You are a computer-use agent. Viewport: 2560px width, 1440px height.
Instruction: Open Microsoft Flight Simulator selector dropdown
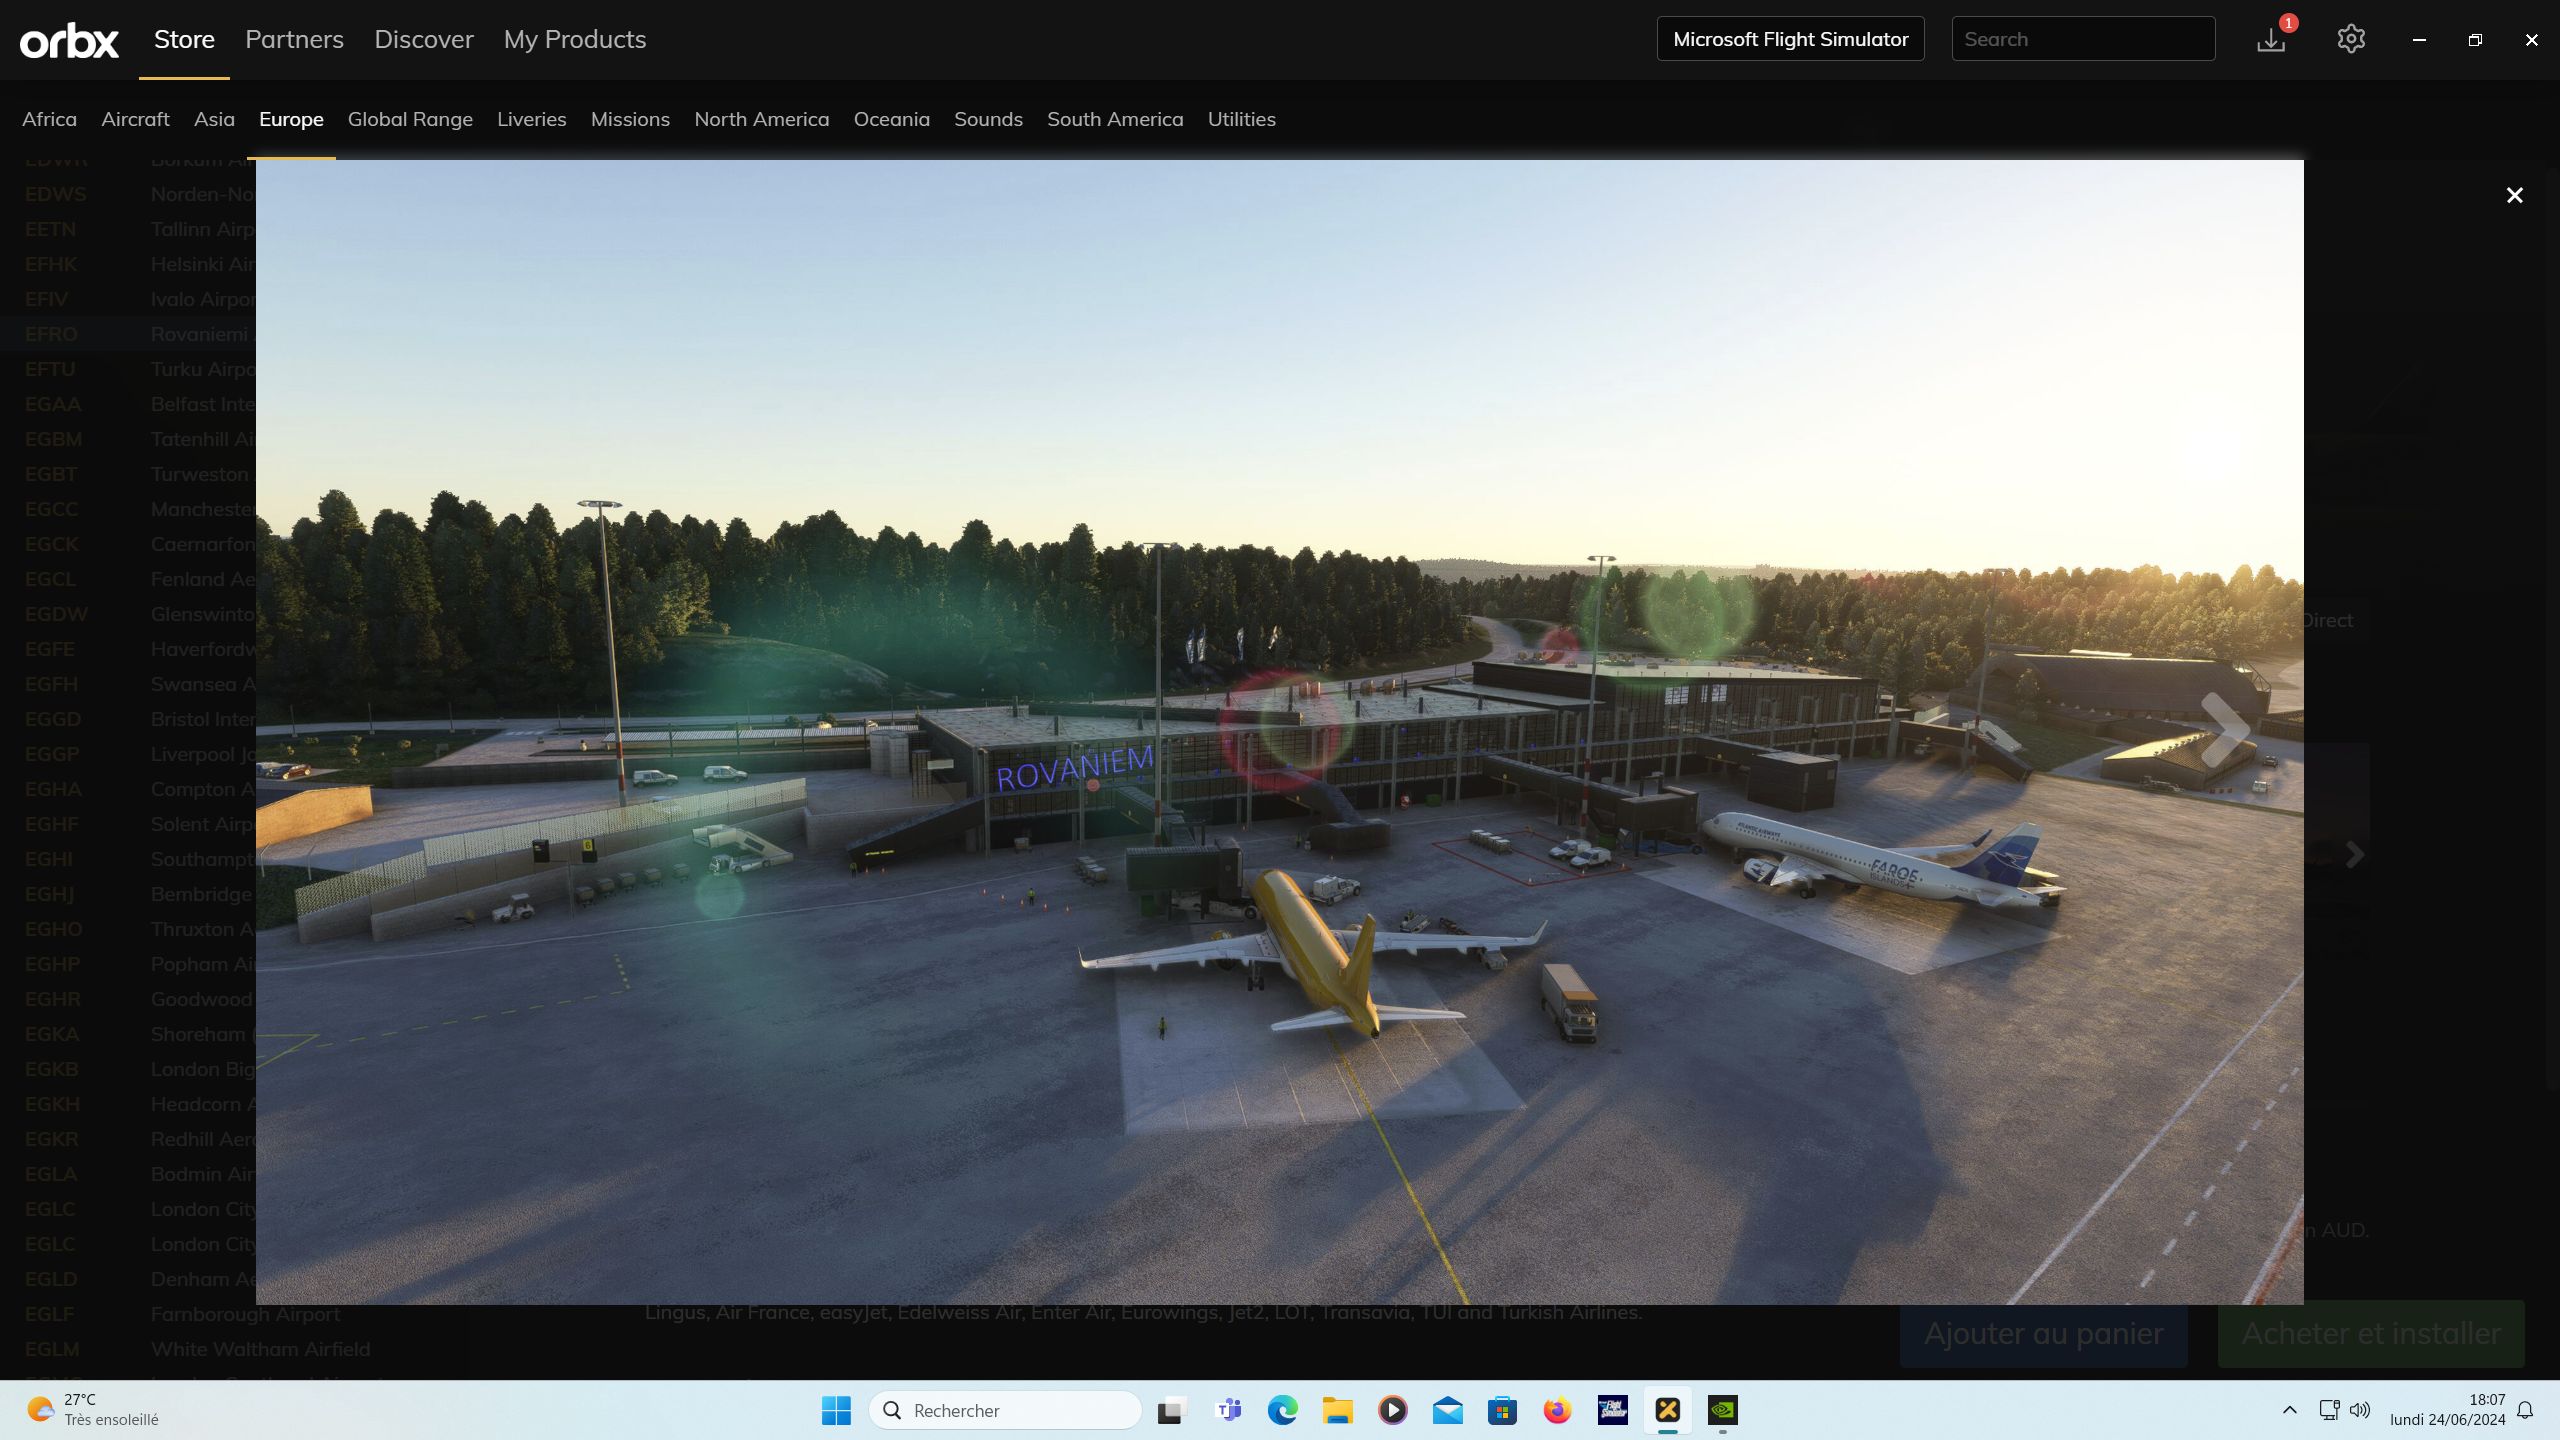(x=1790, y=39)
